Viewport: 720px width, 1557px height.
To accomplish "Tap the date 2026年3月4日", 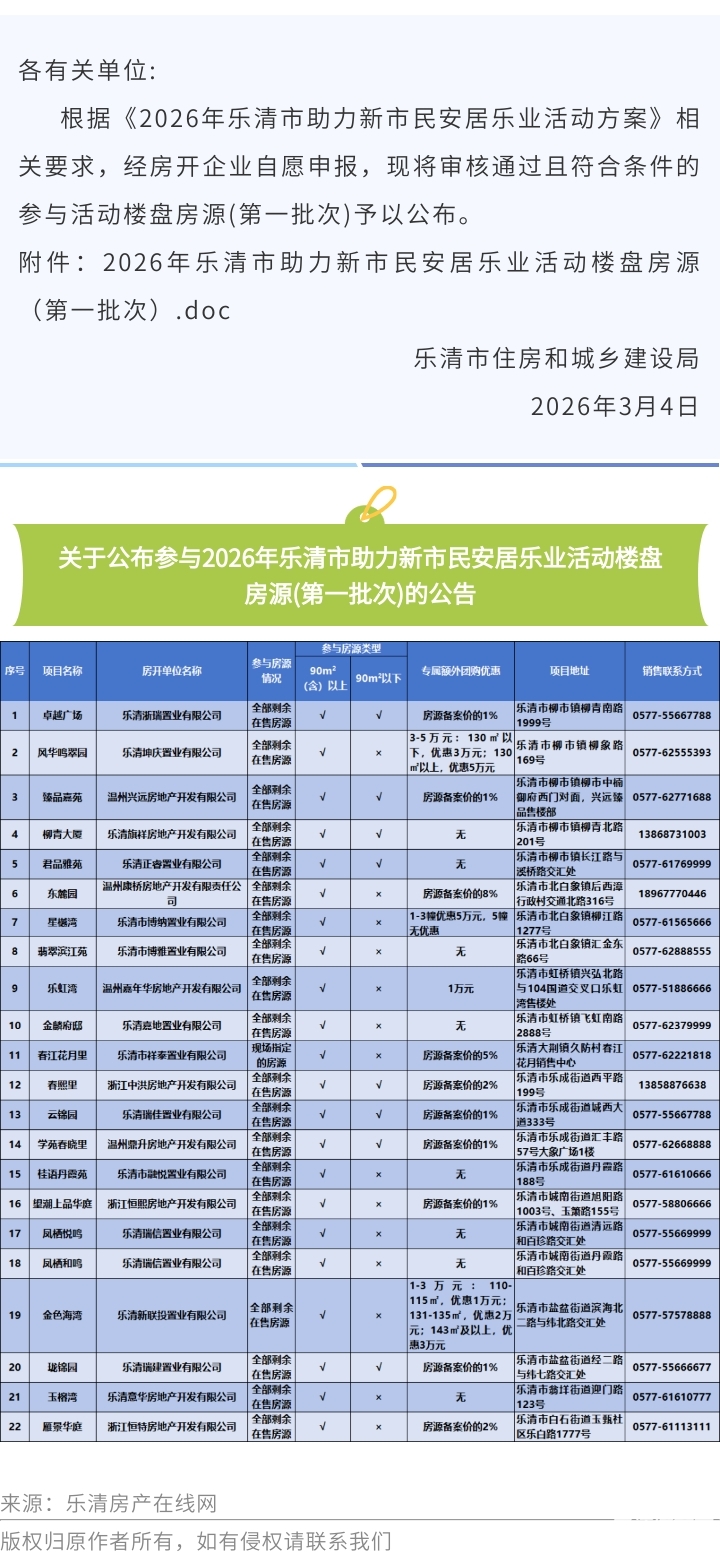I will click(613, 406).
